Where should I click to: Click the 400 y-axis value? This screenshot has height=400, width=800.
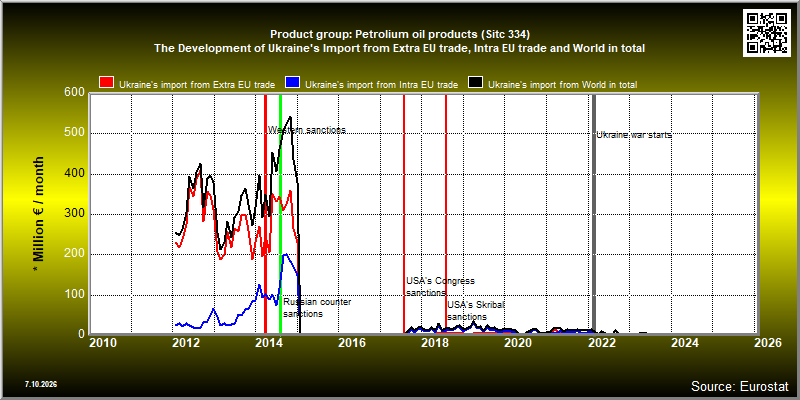click(74, 173)
